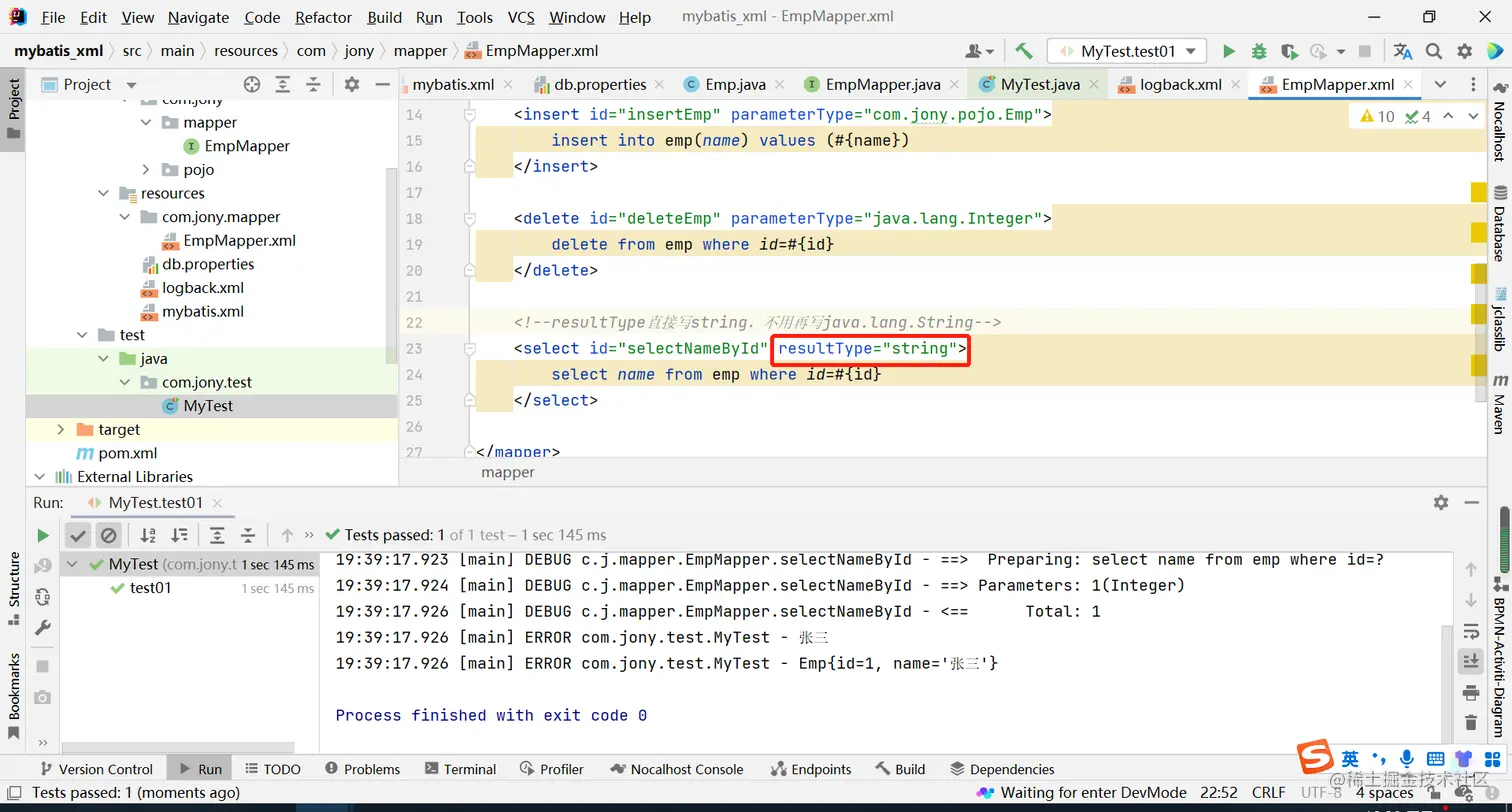Open the VCS menu
Screen dimensions: 1512x812
pyautogui.click(x=521, y=17)
